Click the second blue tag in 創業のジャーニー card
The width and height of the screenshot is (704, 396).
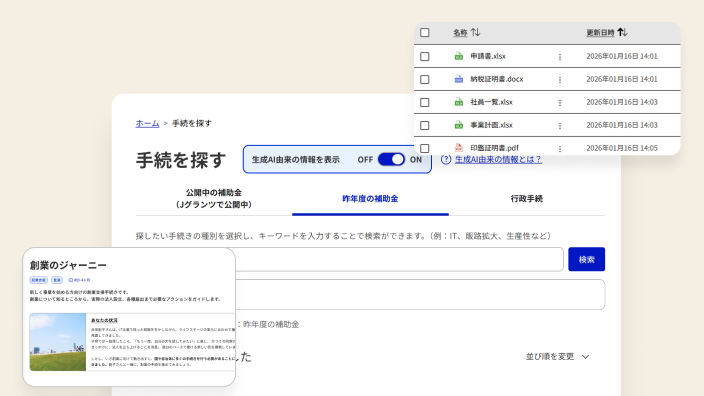(x=57, y=280)
